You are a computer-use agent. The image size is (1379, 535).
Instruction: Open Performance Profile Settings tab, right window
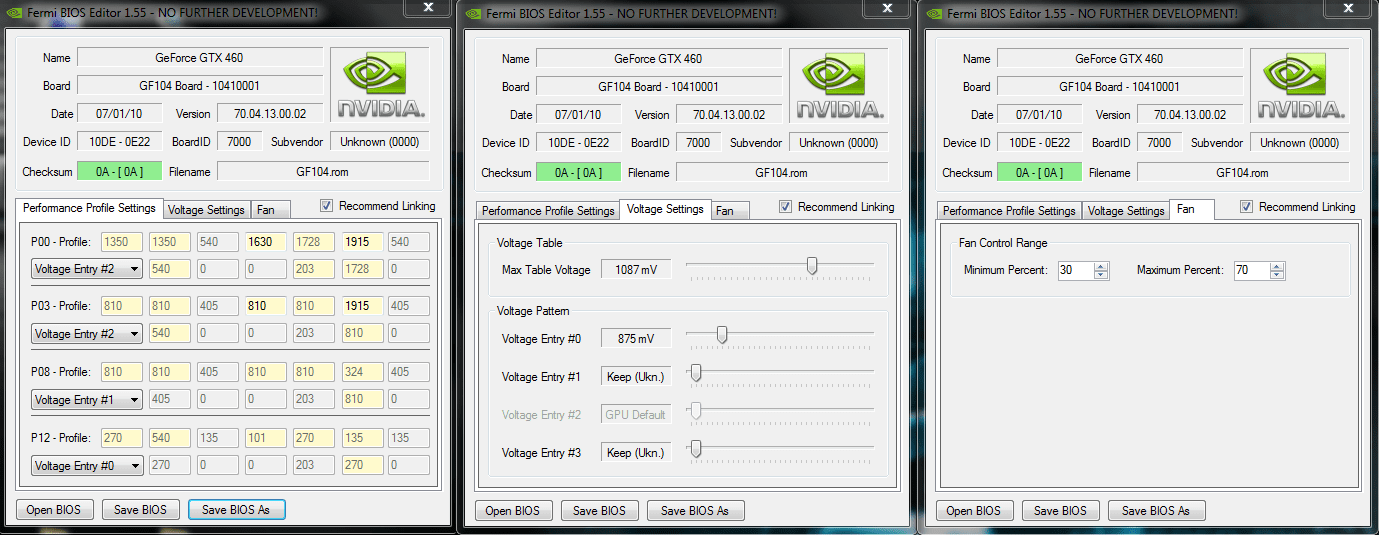pyautogui.click(x=1010, y=211)
